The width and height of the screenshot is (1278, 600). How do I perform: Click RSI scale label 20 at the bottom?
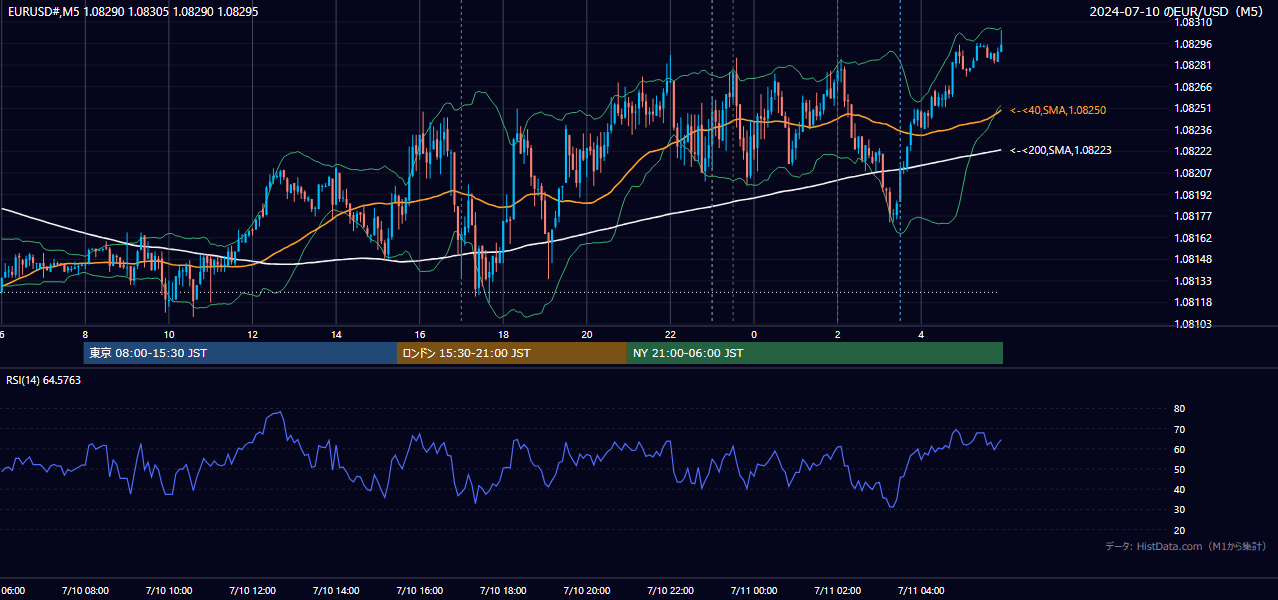tap(1179, 531)
